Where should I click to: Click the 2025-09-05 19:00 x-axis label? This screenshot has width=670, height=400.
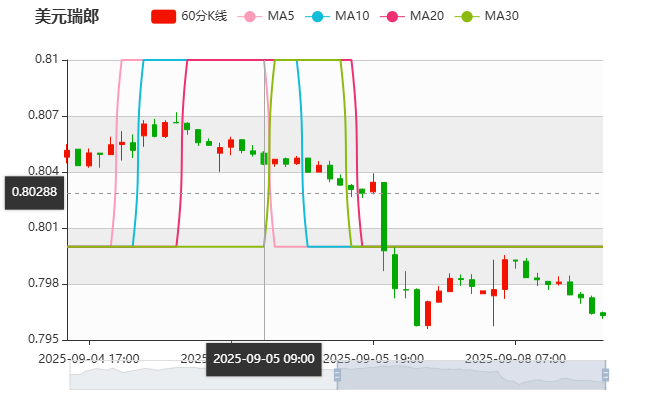(373, 359)
